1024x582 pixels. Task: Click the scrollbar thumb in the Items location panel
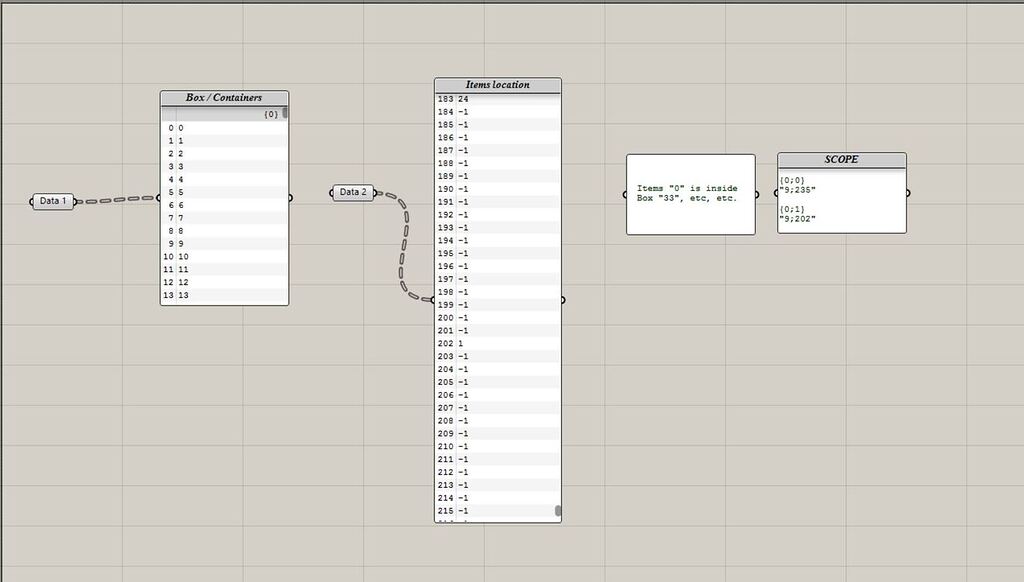point(555,510)
